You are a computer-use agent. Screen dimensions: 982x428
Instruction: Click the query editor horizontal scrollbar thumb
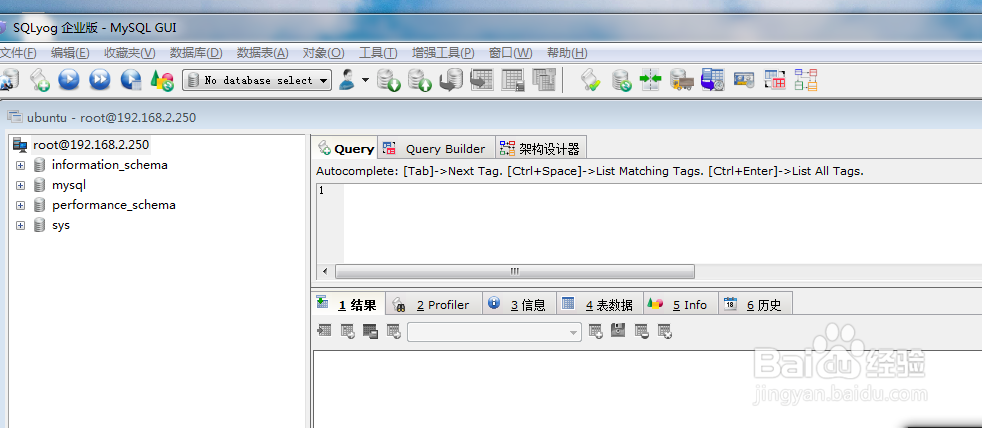click(x=515, y=271)
